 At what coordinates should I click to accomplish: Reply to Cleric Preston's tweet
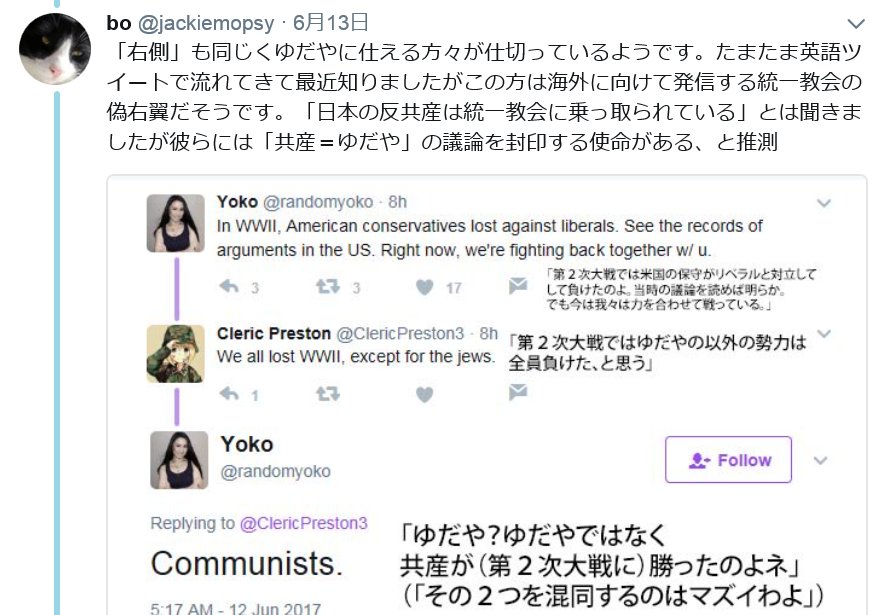click(x=229, y=394)
